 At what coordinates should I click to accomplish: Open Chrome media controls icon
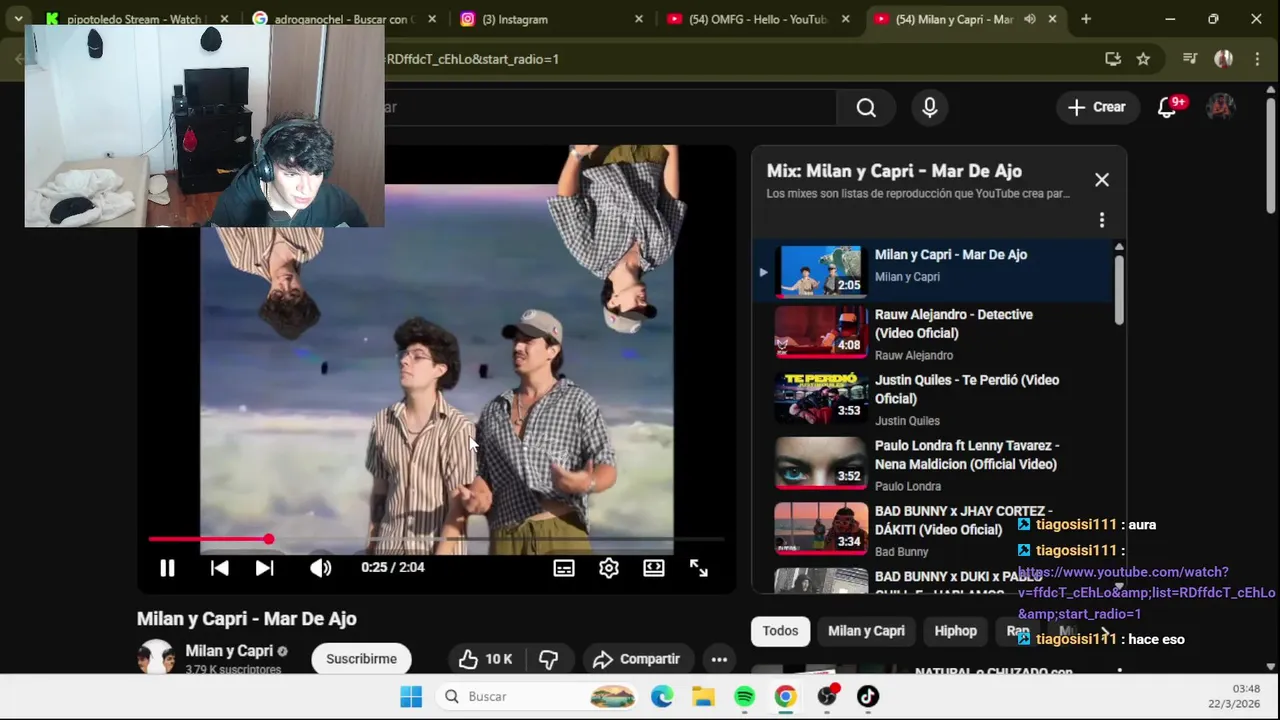[1190, 59]
